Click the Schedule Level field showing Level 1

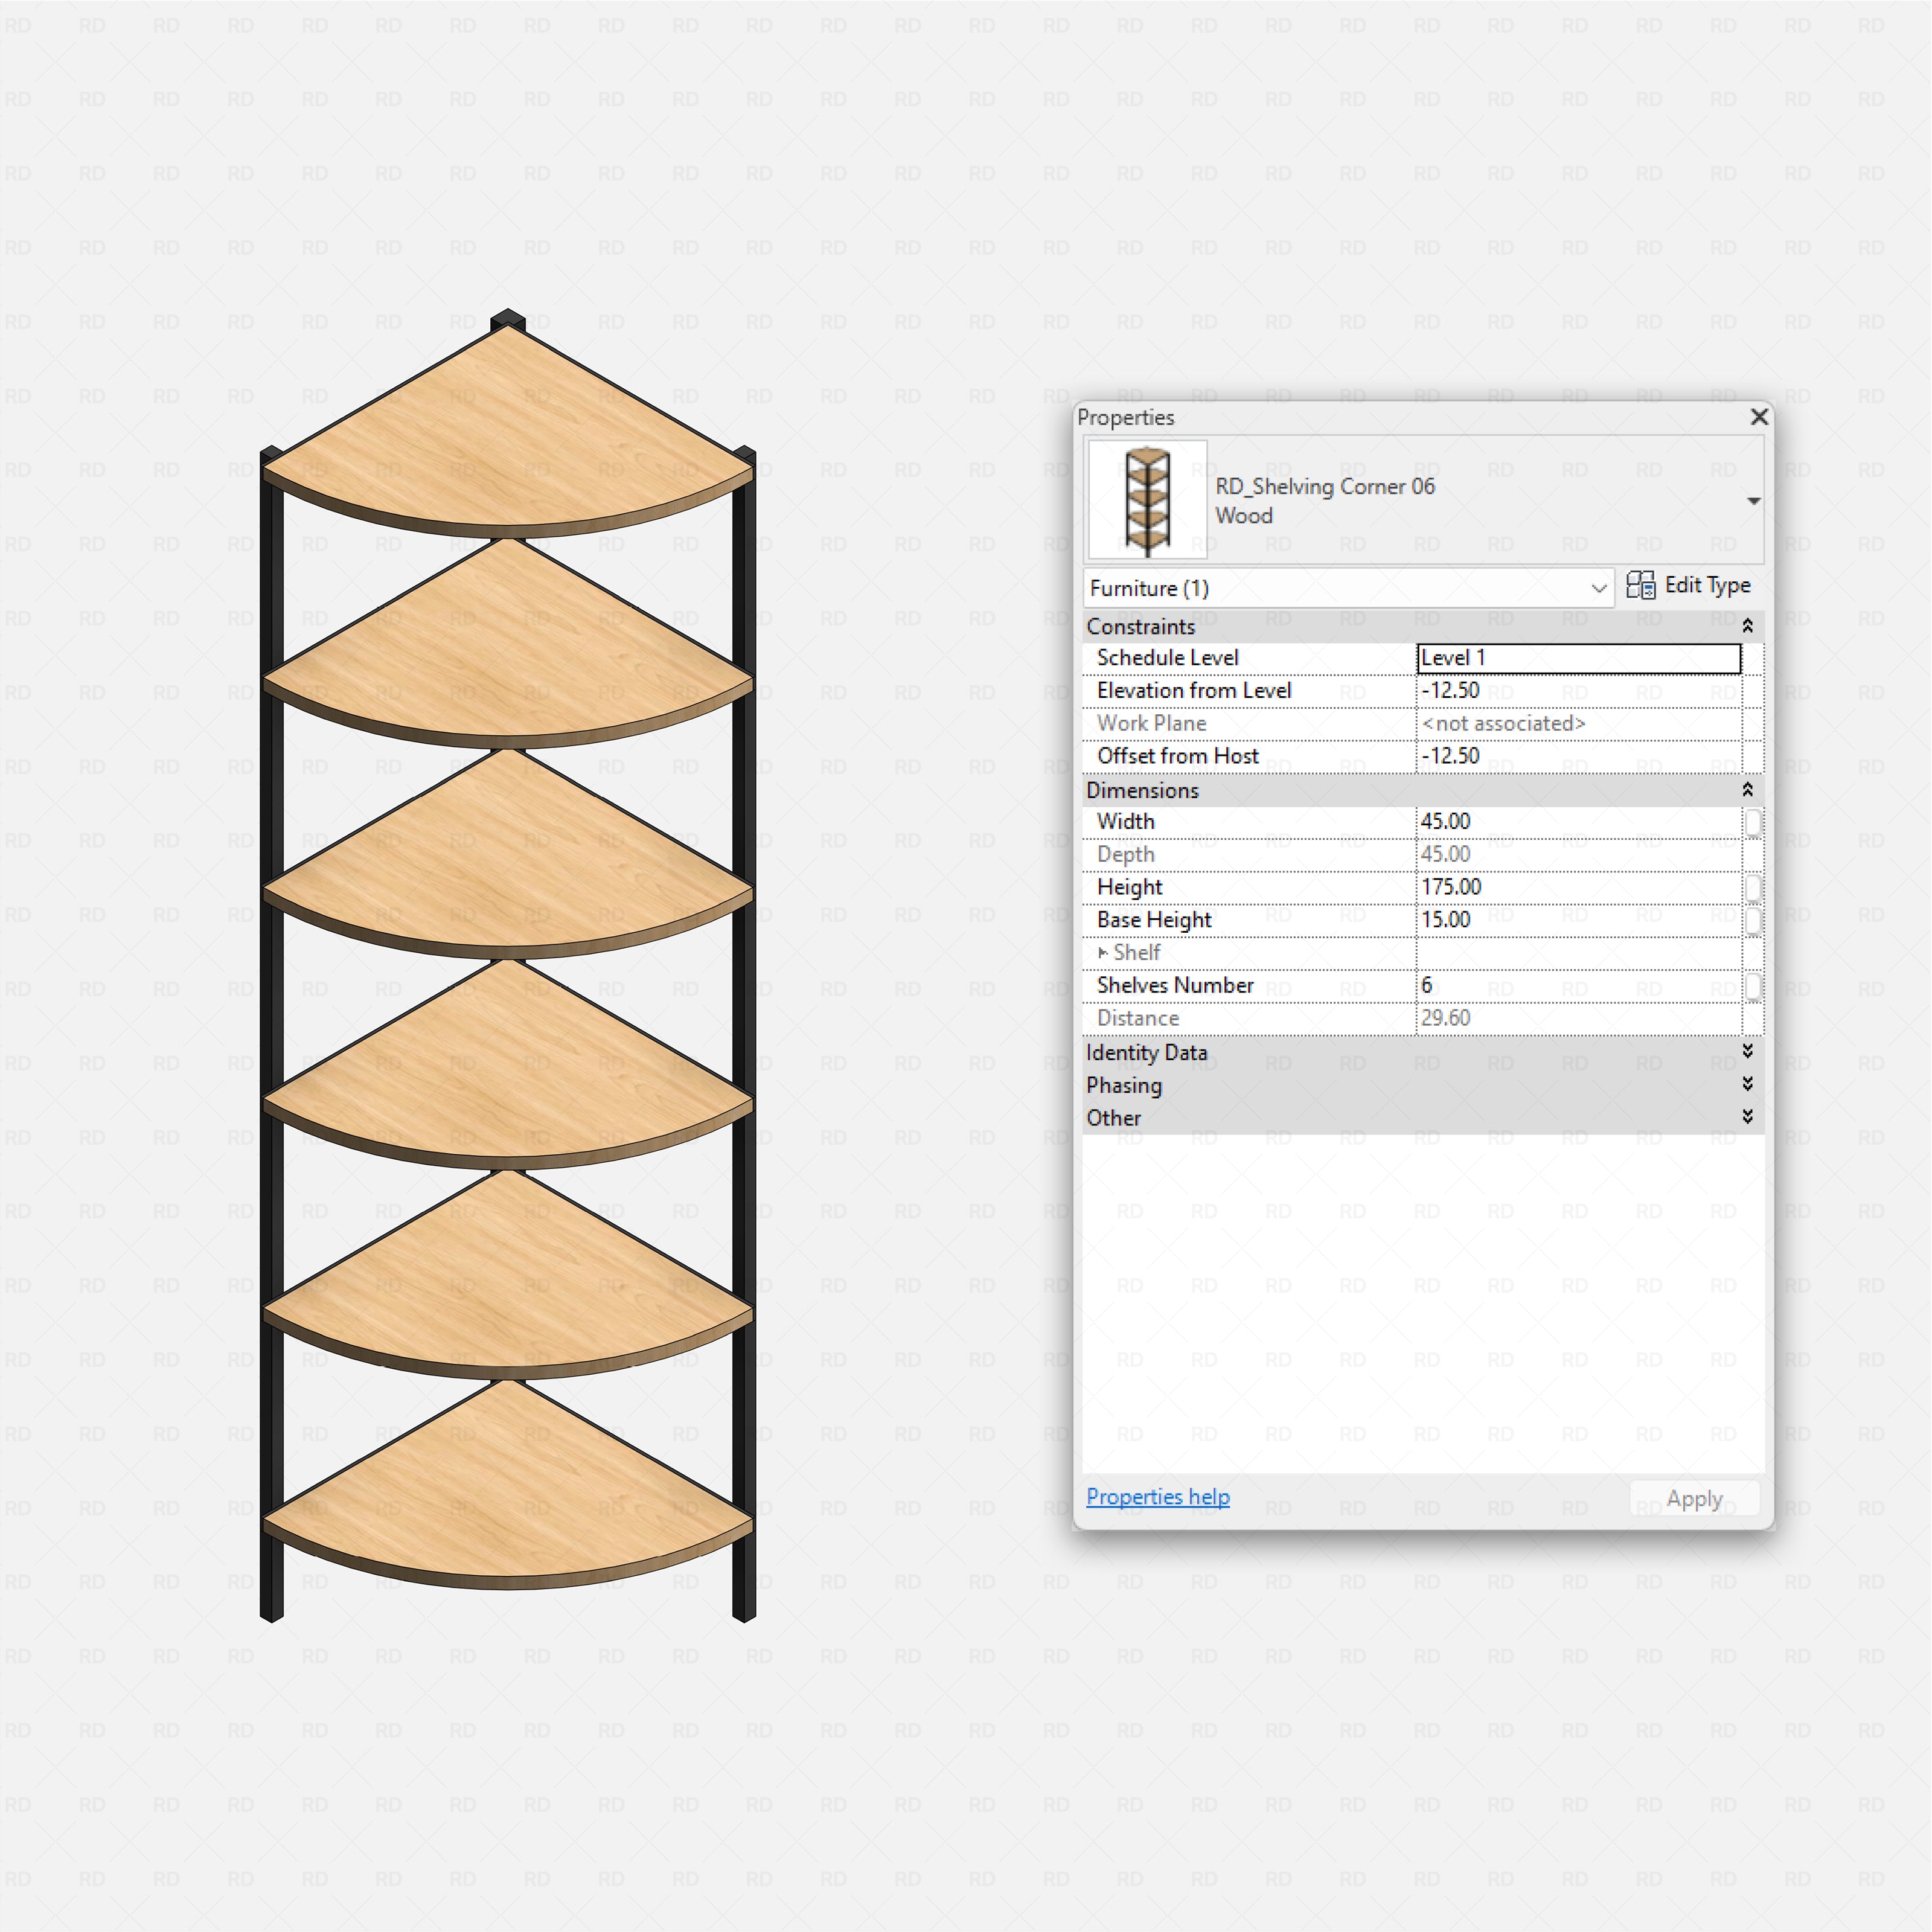(x=1578, y=658)
